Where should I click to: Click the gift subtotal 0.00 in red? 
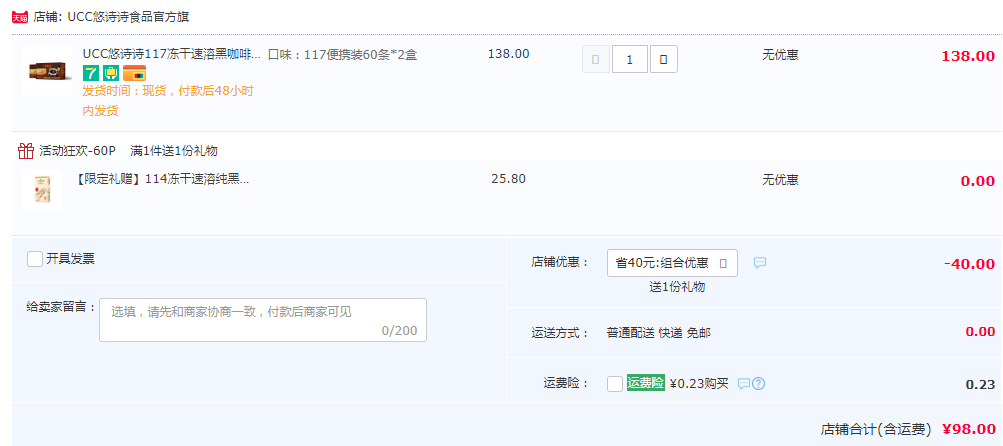click(x=977, y=181)
